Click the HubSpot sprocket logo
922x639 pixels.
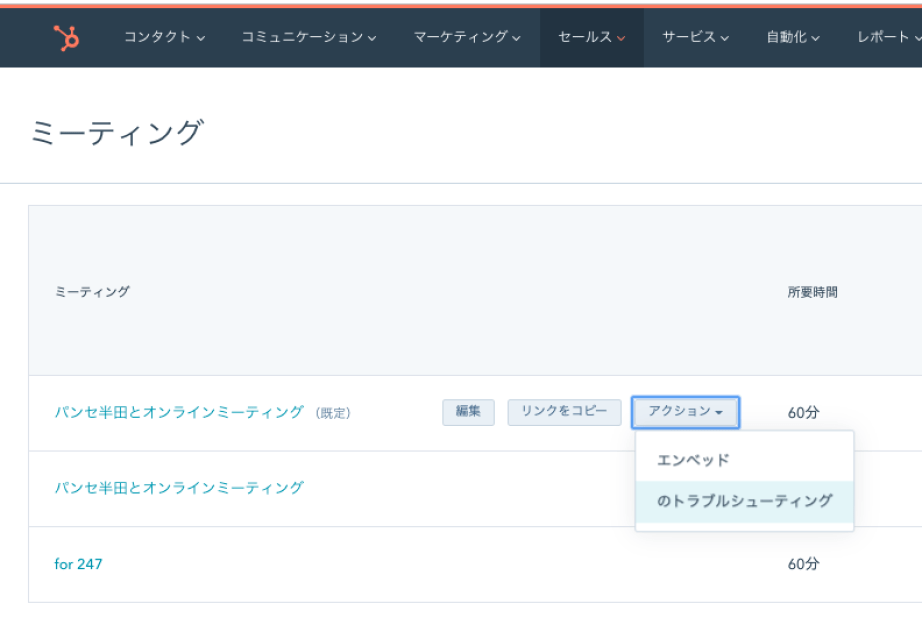coord(66,38)
